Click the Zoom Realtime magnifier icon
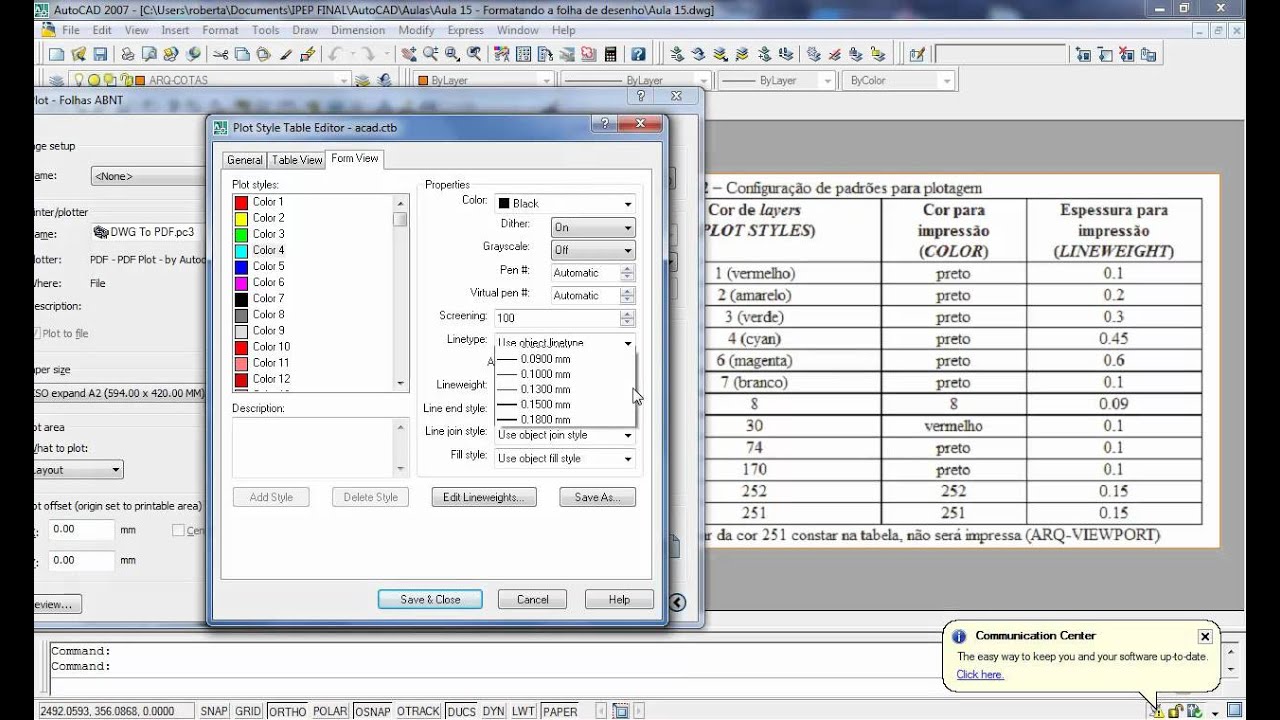Image resolution: width=1280 pixels, height=720 pixels. click(430, 54)
